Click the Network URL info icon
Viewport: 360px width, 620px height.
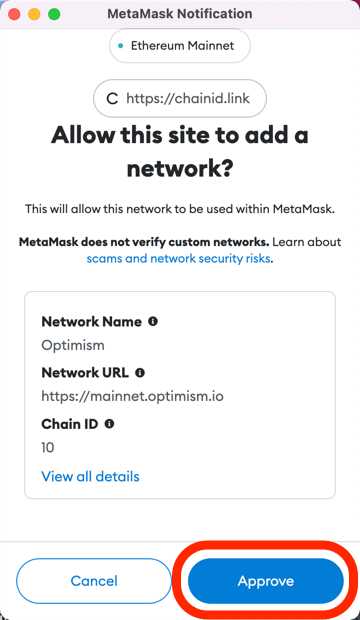click(140, 372)
